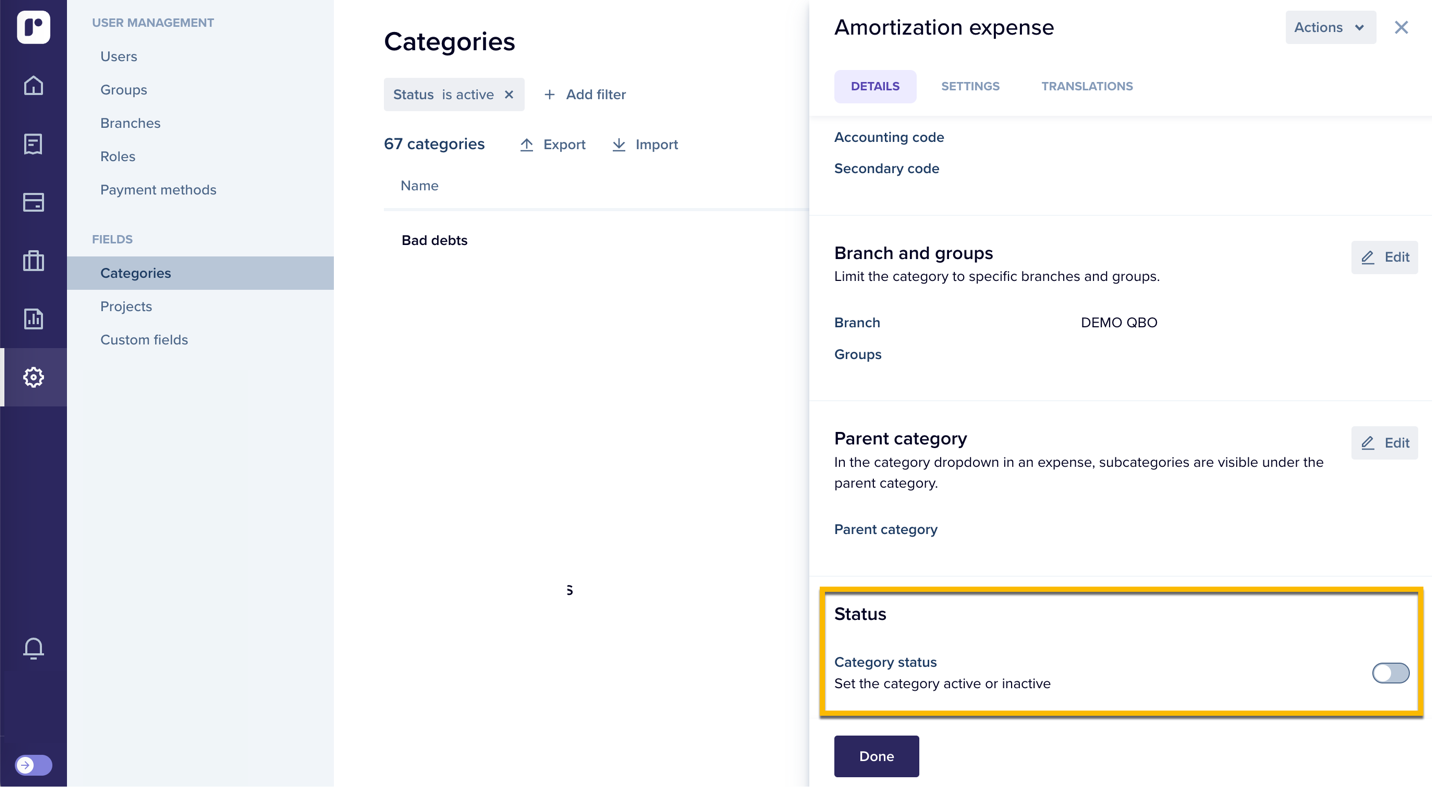Image resolution: width=1432 pixels, height=791 pixels.
Task: Open notifications bell icon
Action: tap(33, 648)
